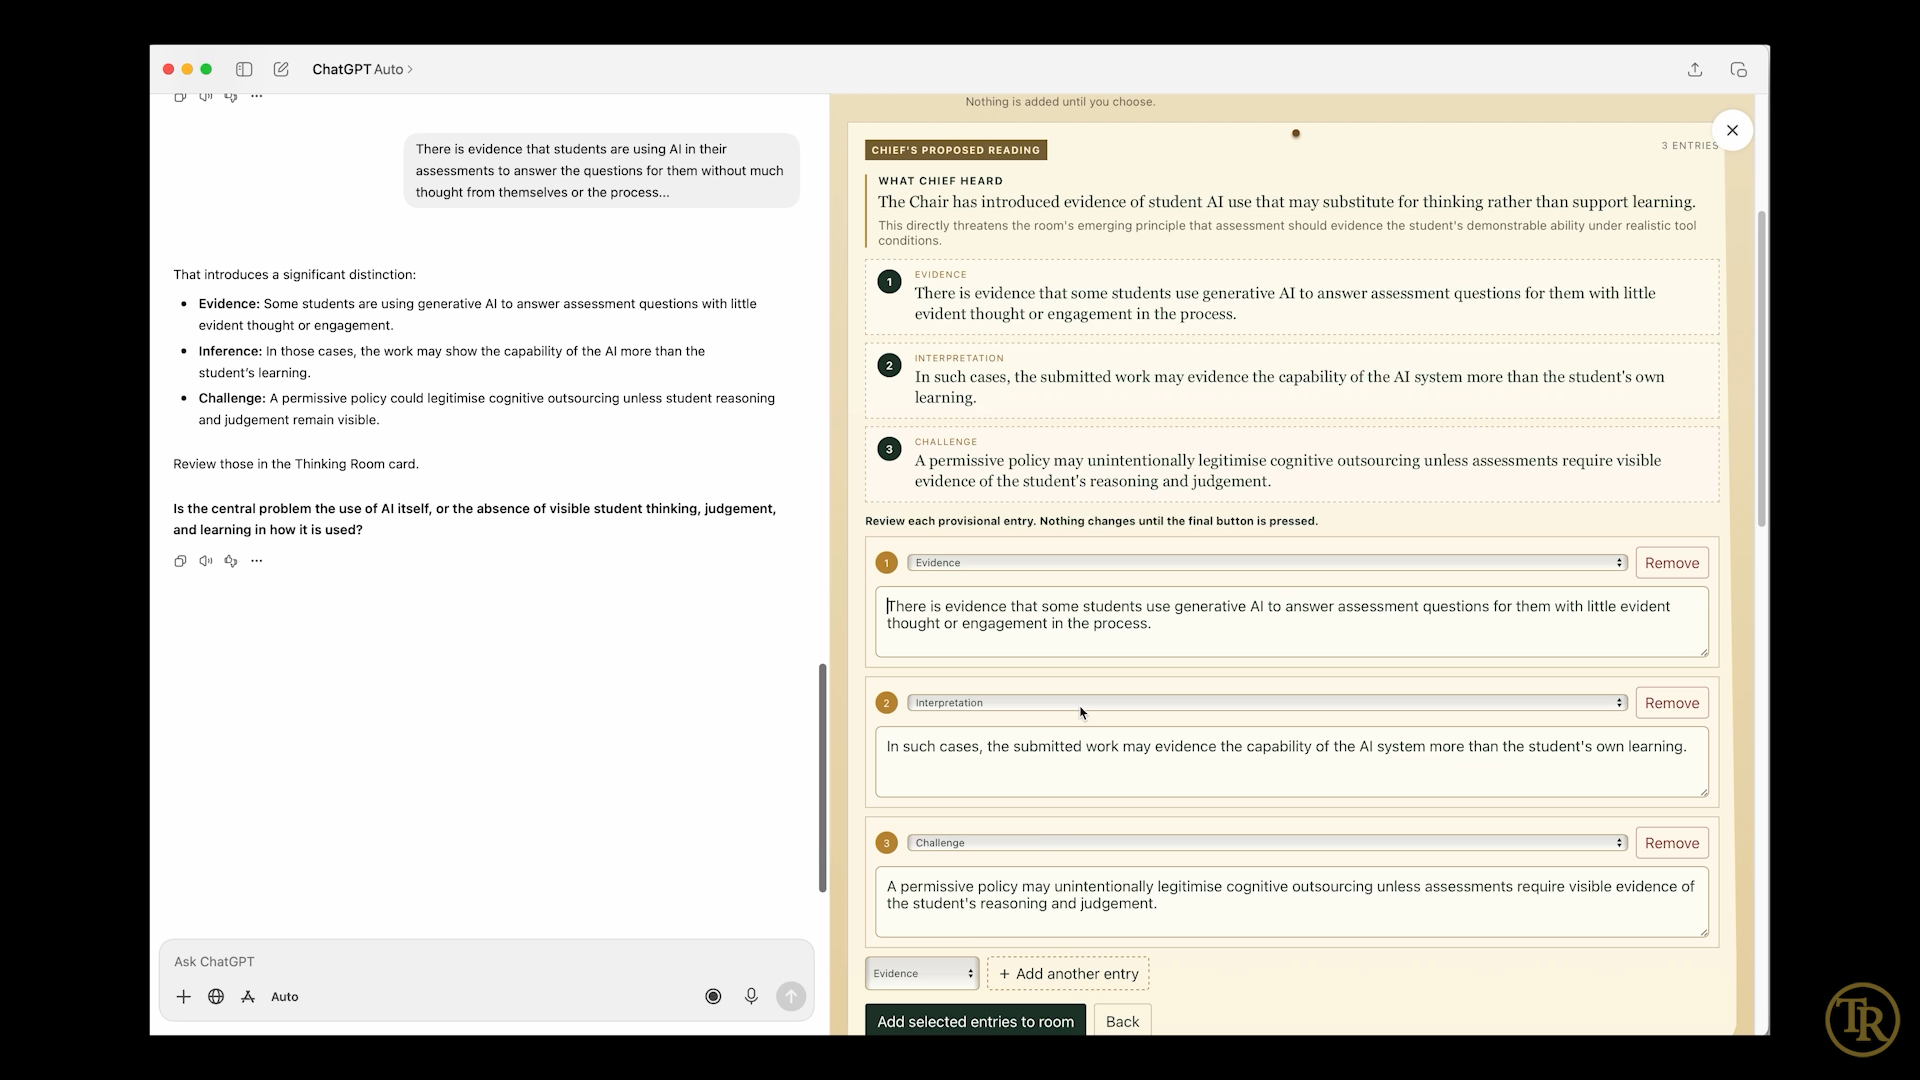Image resolution: width=1920 pixels, height=1080 pixels.
Task: Start voice mode with the circle icon
Action: pyautogui.click(x=713, y=996)
